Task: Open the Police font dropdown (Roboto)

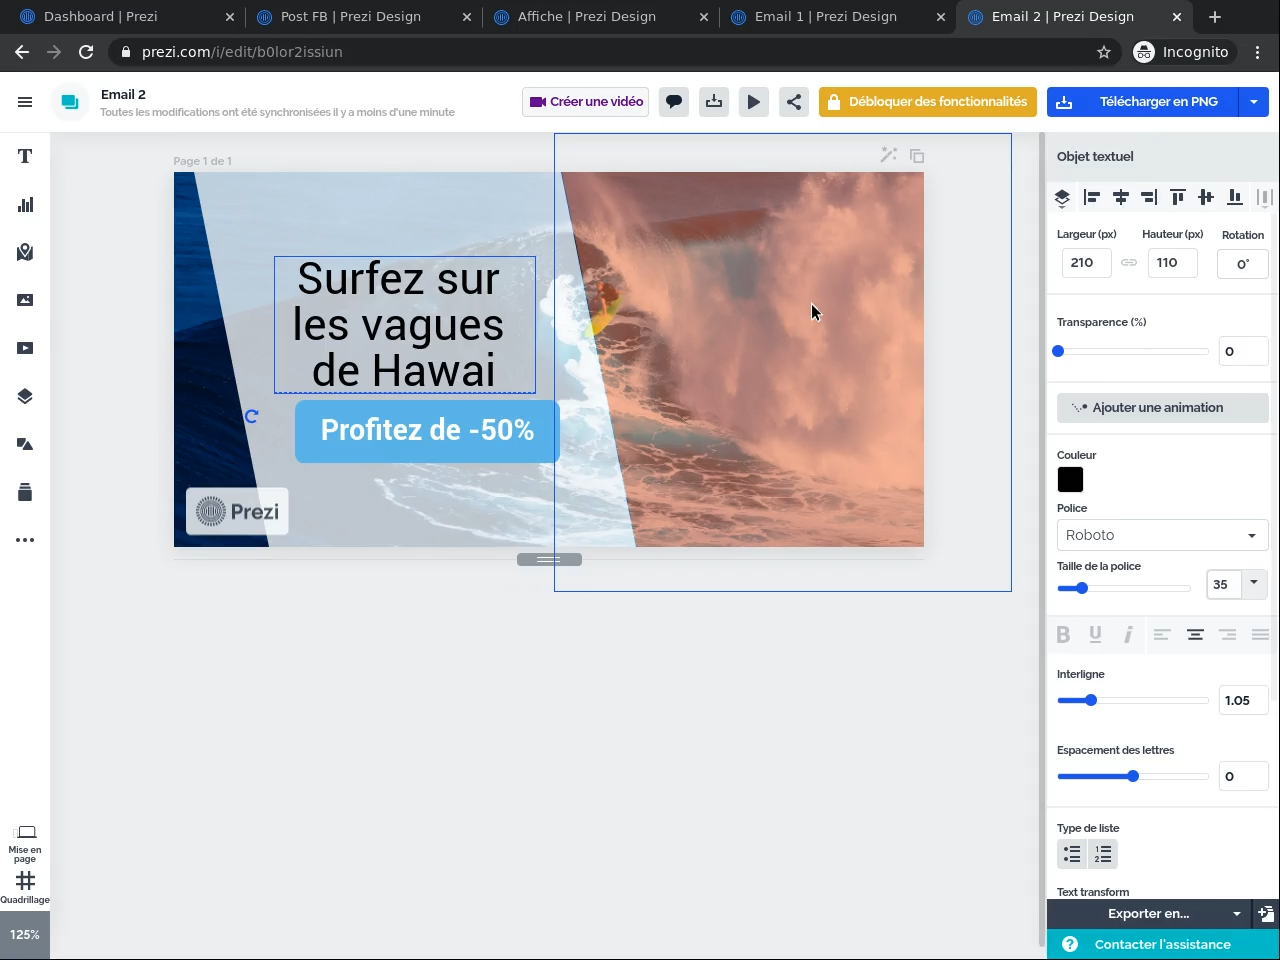Action: coord(1162,535)
